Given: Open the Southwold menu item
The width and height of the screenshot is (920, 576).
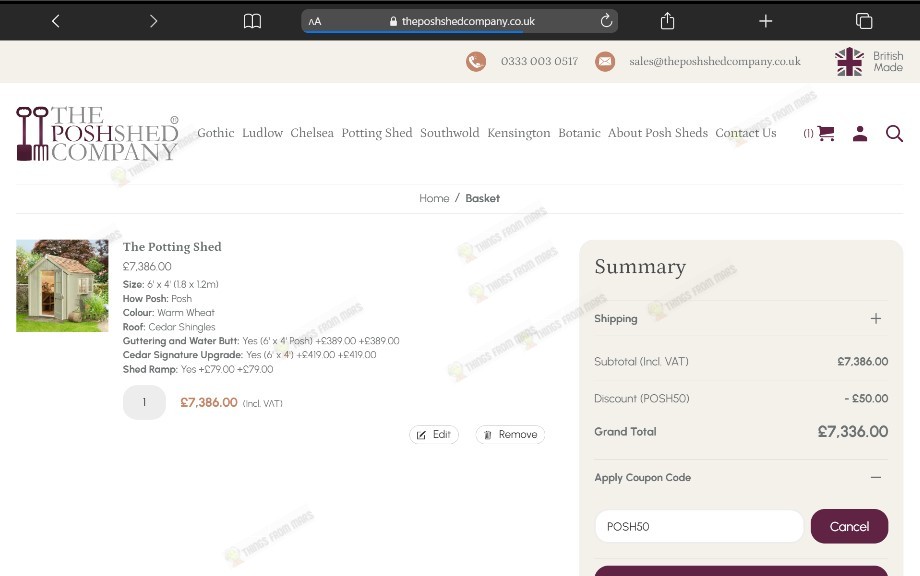Looking at the screenshot, I should [x=449, y=133].
